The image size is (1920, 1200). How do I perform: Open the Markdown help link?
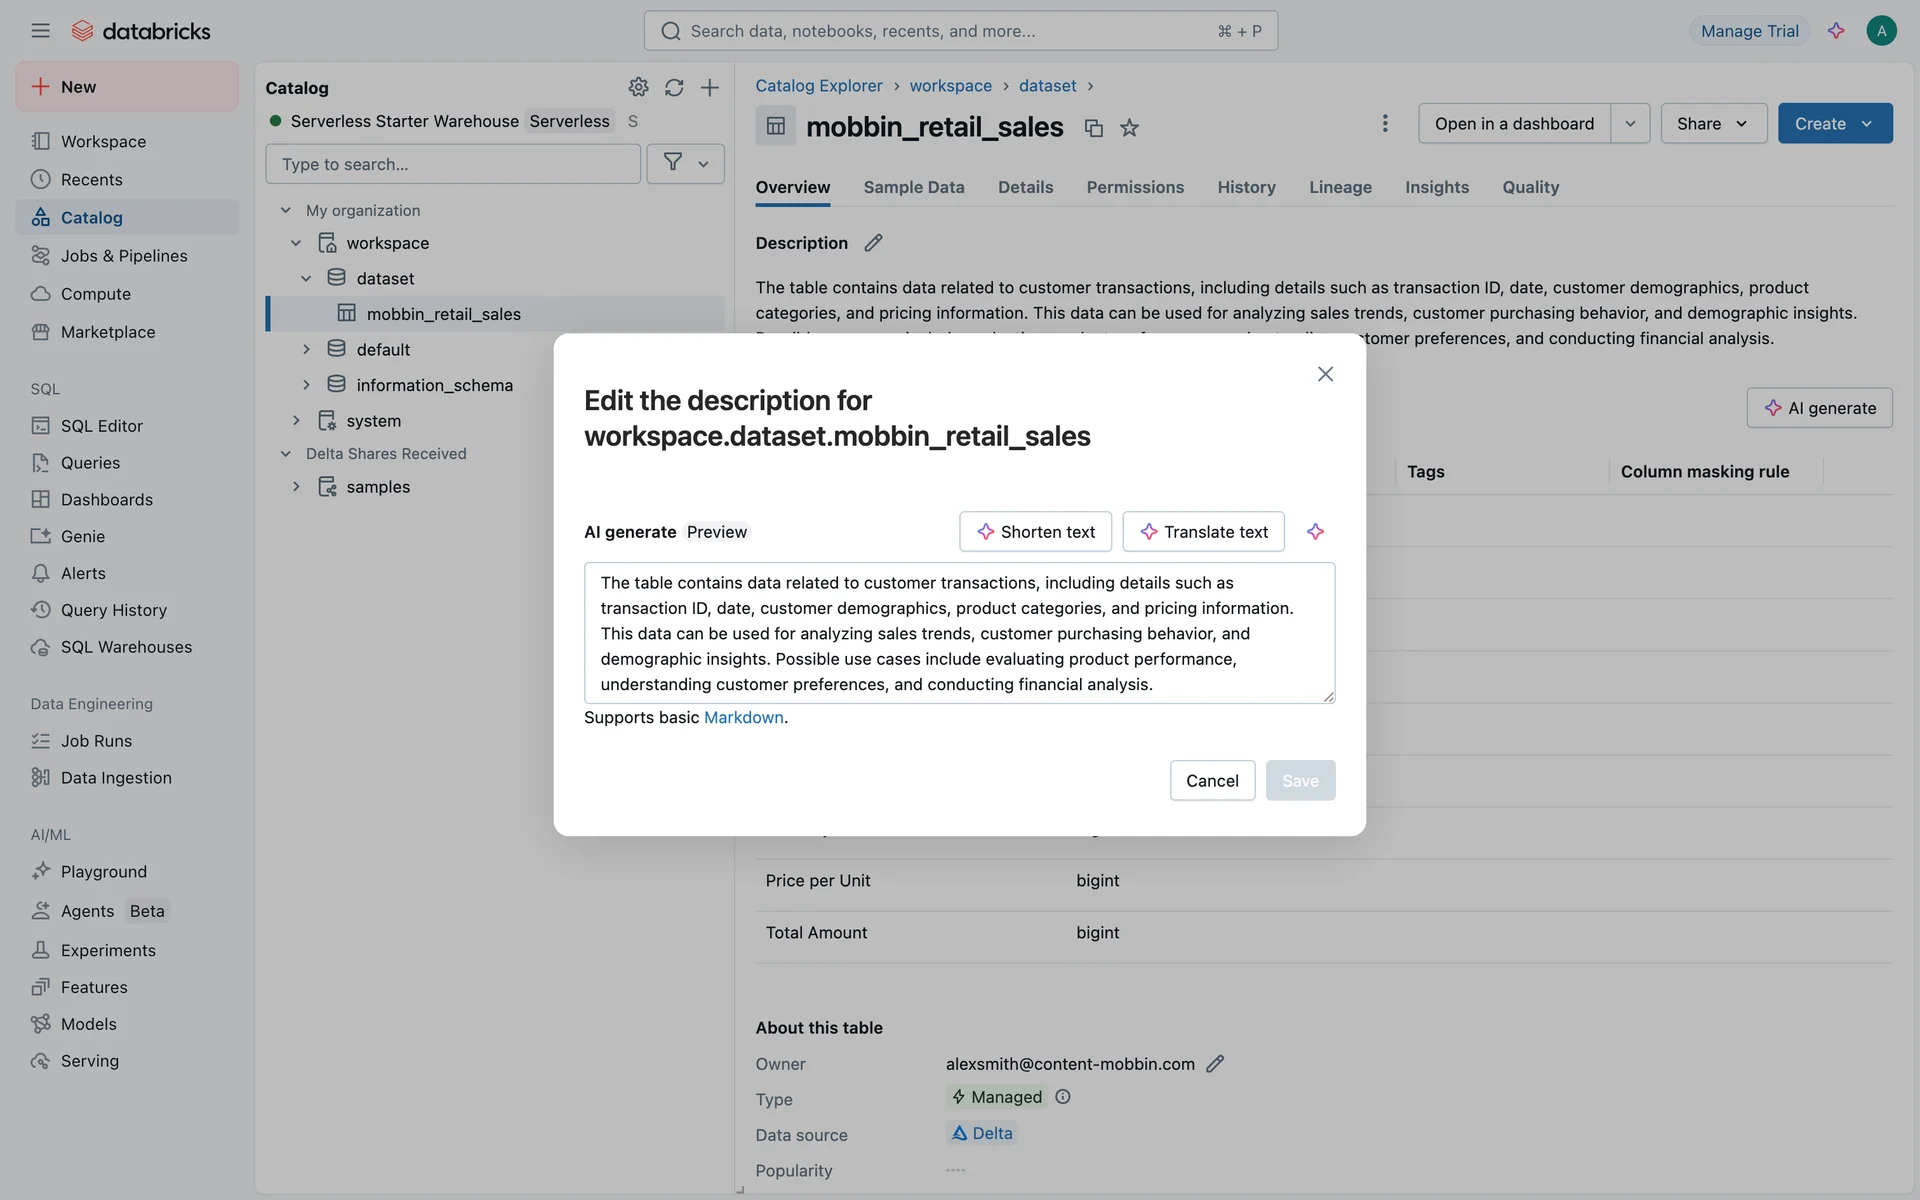coord(743,717)
